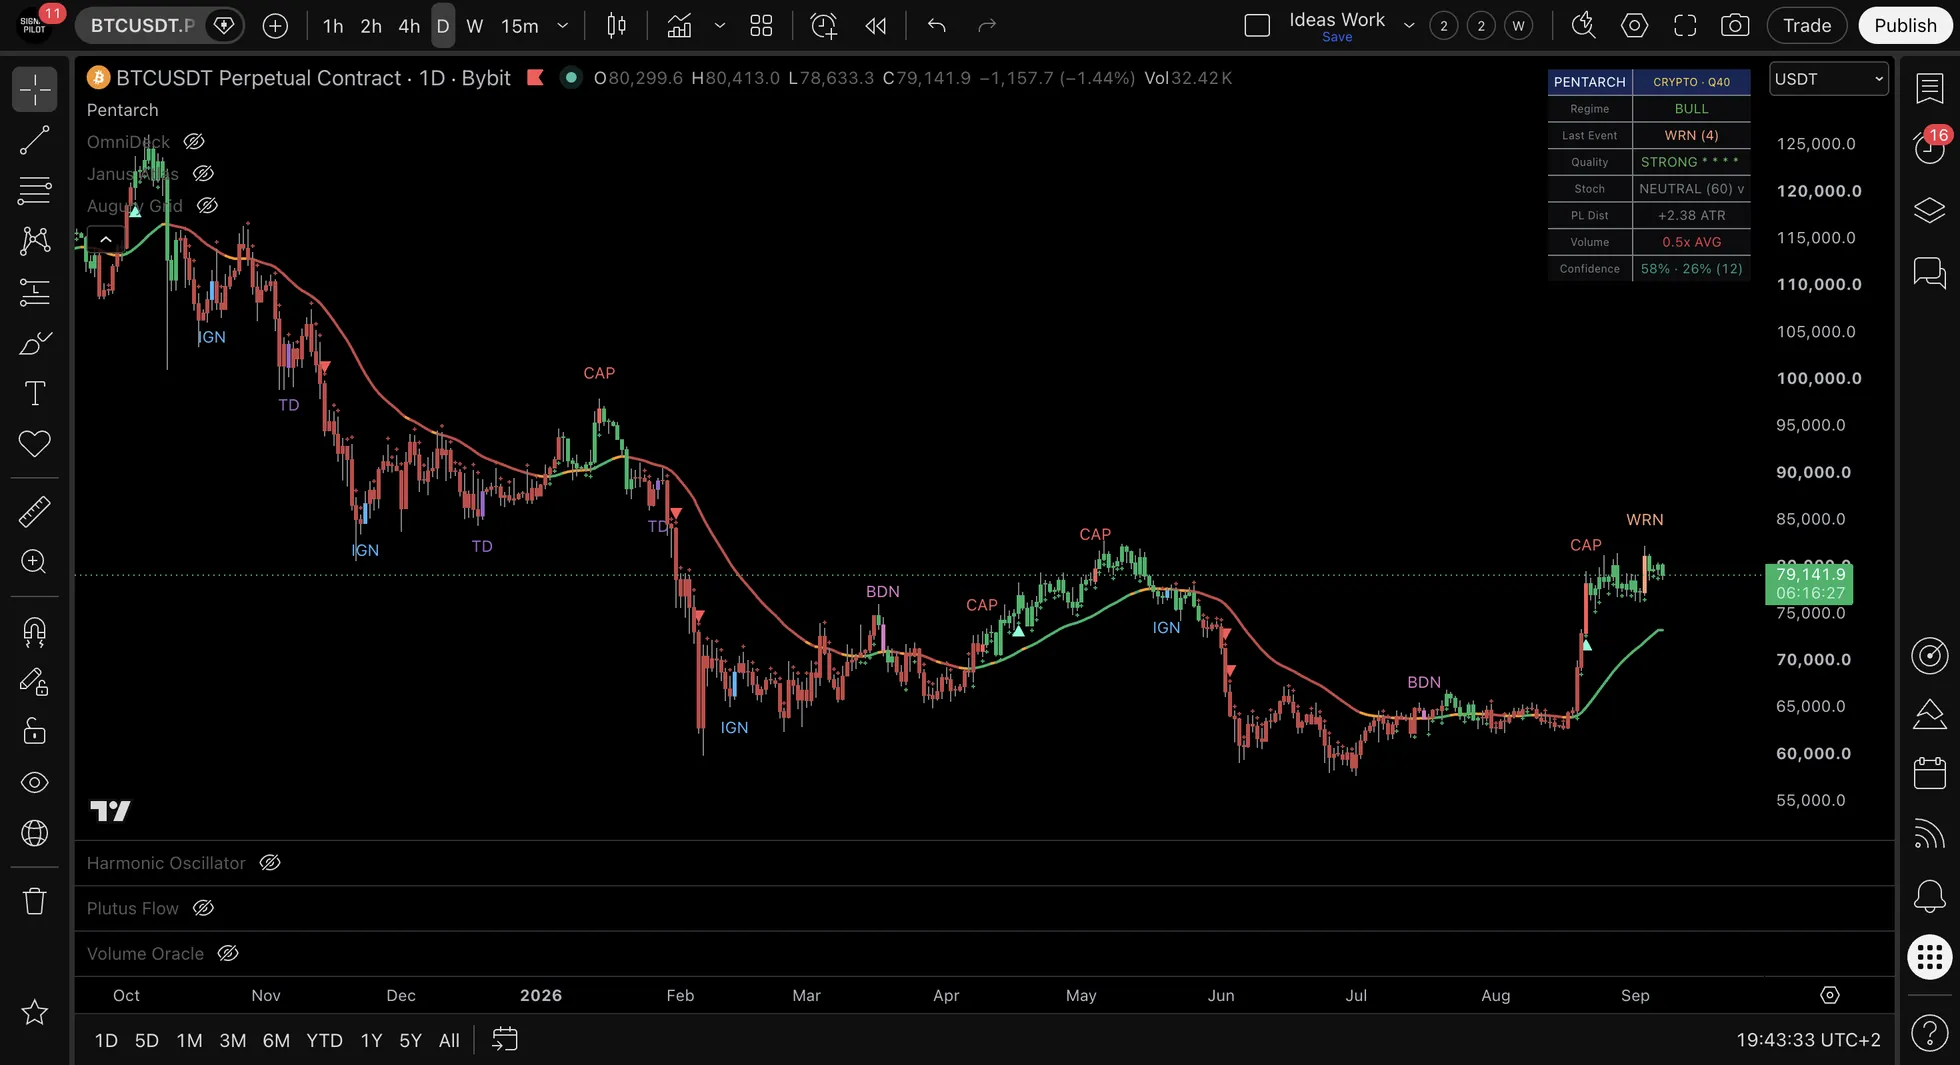
Task: Show the Janus Atlas indicator
Action: [x=203, y=173]
